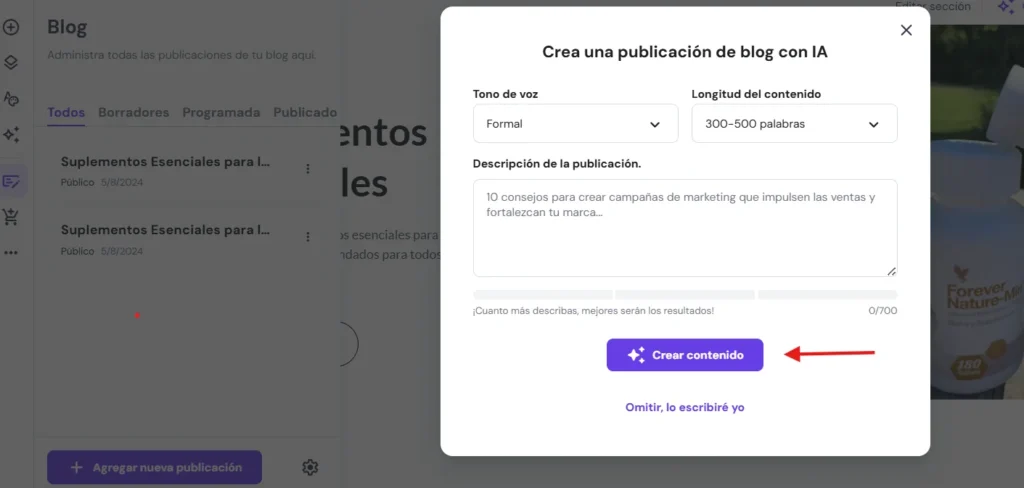Image resolution: width=1024 pixels, height=488 pixels.
Task: Open blog settings gear icon
Action: (x=310, y=467)
